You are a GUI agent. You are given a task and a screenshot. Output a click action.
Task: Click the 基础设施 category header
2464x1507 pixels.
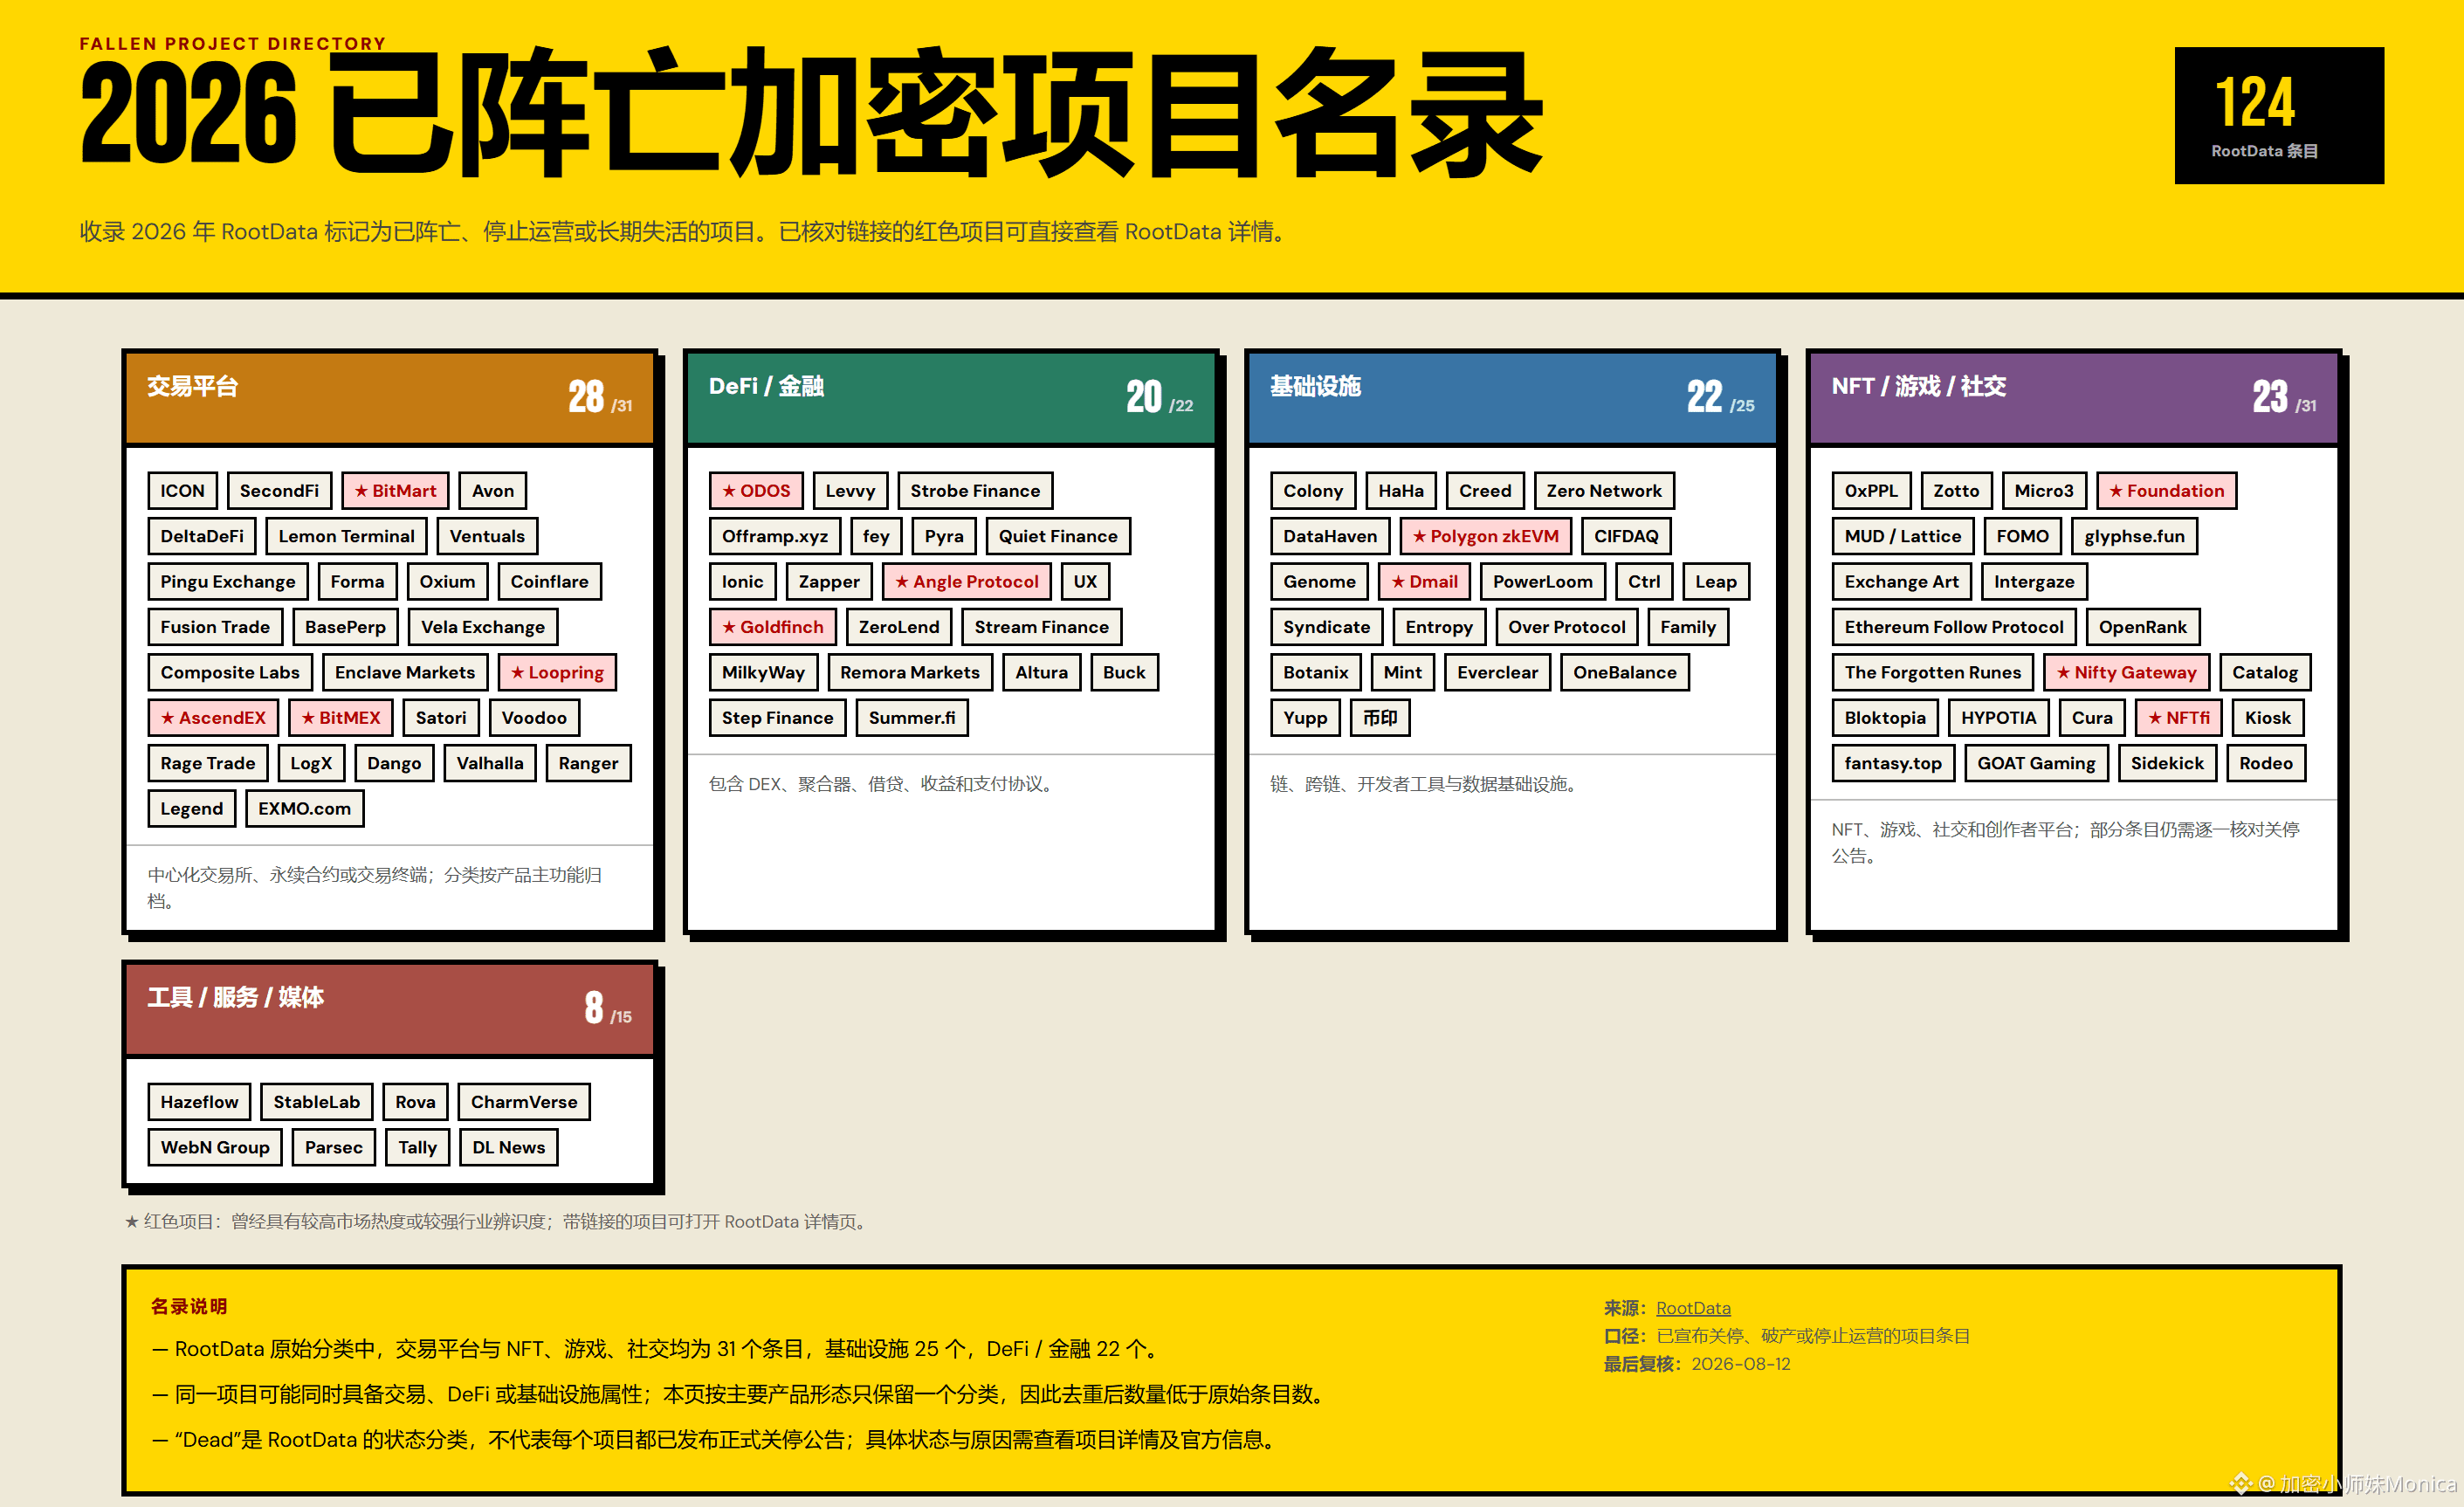click(1512, 397)
